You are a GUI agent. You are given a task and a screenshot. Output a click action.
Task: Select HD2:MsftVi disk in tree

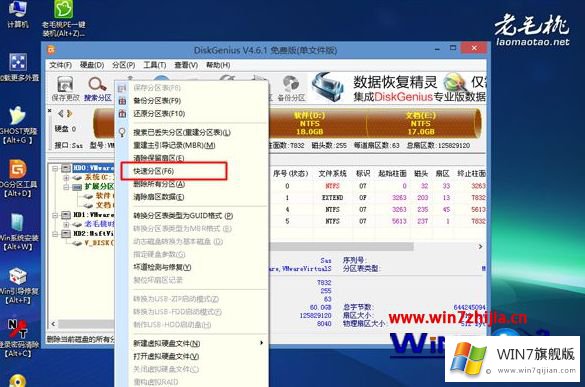point(93,234)
